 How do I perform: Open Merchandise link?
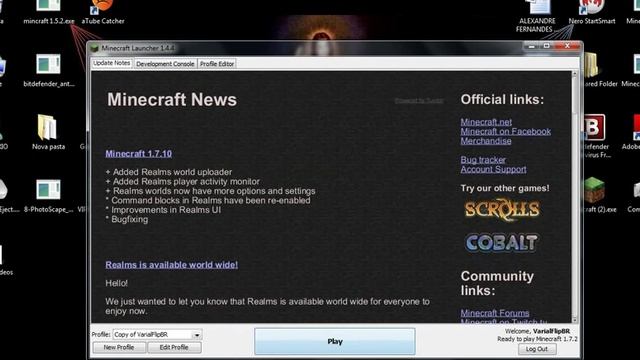pos(486,141)
